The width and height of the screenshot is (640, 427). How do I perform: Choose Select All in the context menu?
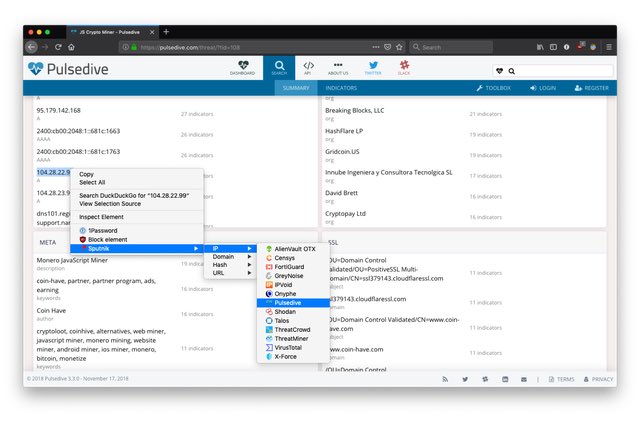[x=137, y=182]
